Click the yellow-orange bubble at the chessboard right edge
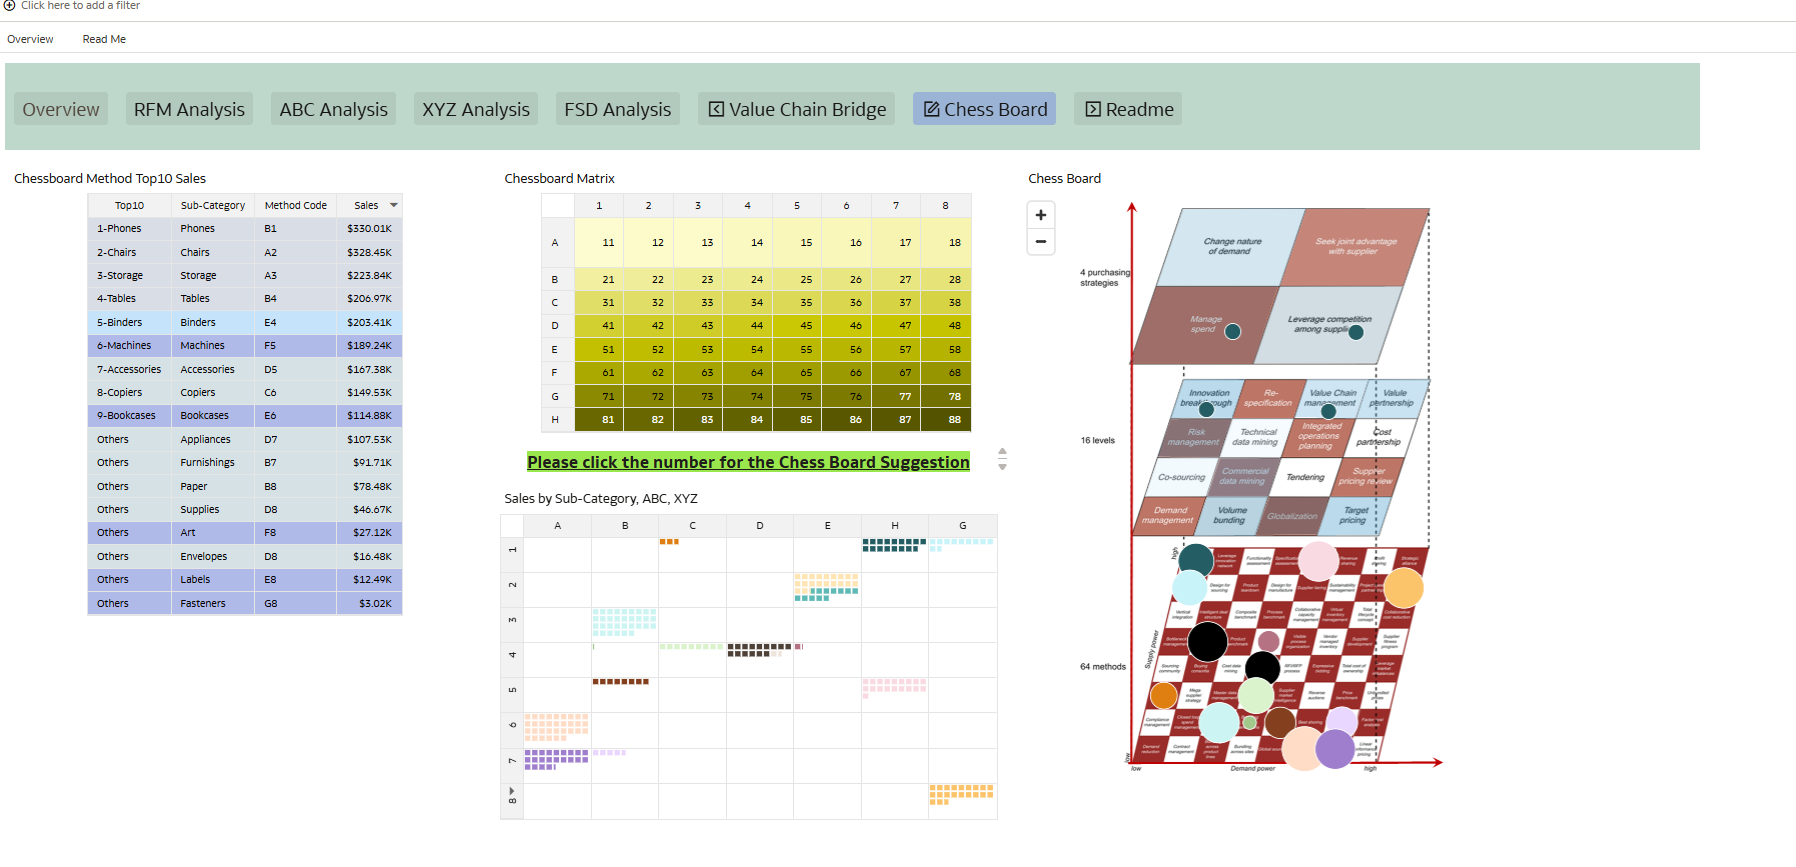The image size is (1796, 867). pyautogui.click(x=1403, y=587)
